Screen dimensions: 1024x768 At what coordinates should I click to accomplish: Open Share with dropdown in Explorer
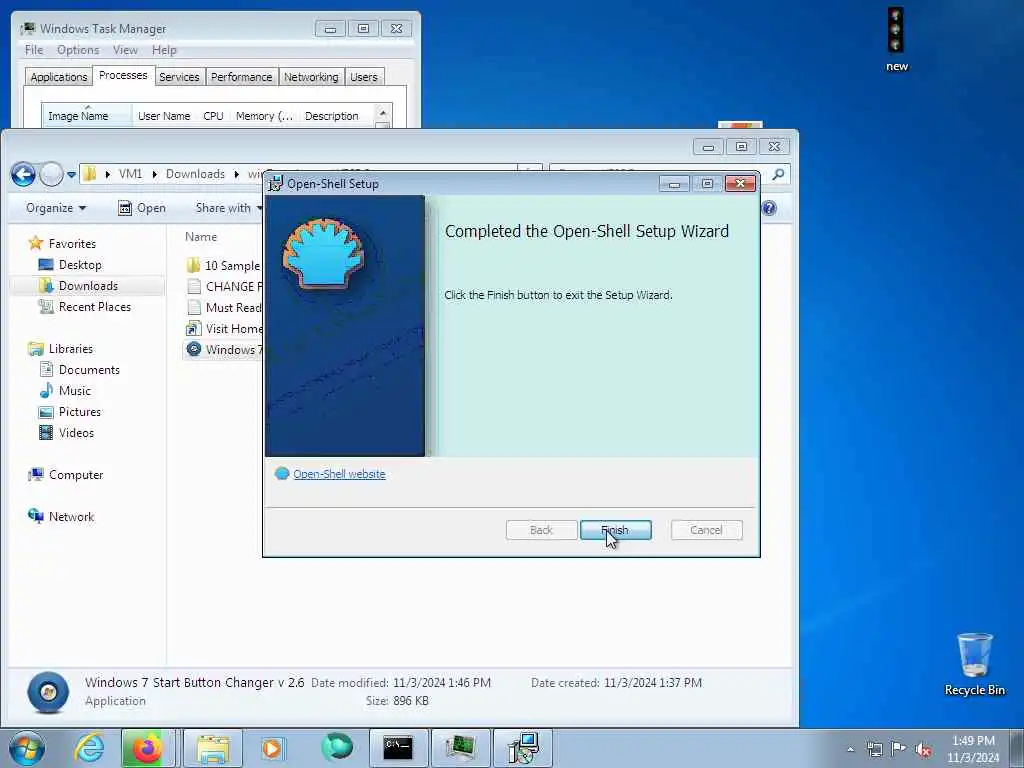pyautogui.click(x=229, y=208)
